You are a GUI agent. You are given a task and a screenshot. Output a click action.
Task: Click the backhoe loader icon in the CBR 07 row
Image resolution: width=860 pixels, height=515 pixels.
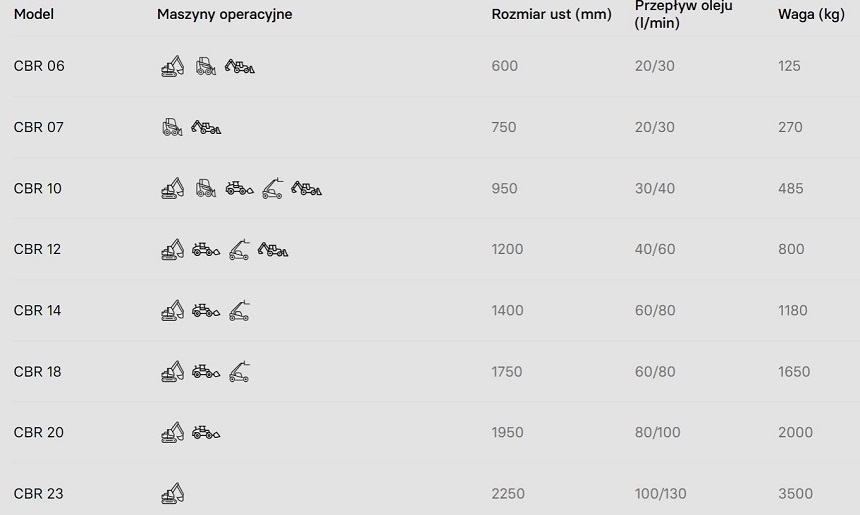[x=206, y=128]
